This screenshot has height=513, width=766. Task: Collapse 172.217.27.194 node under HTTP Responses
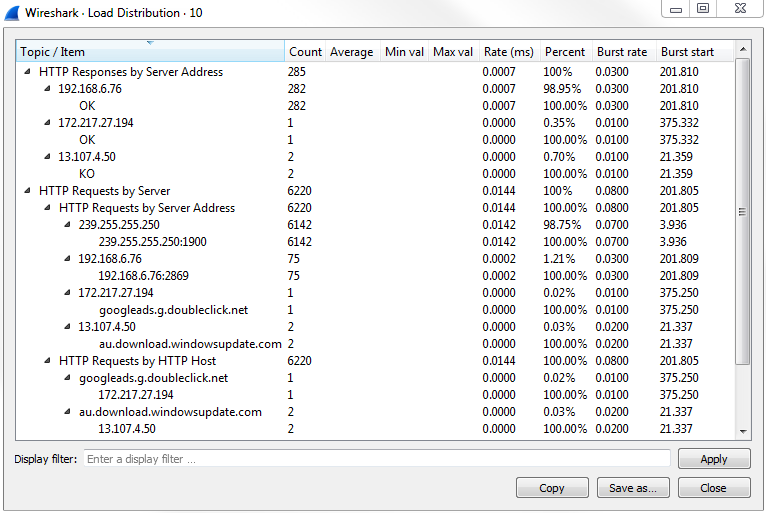(x=47, y=123)
